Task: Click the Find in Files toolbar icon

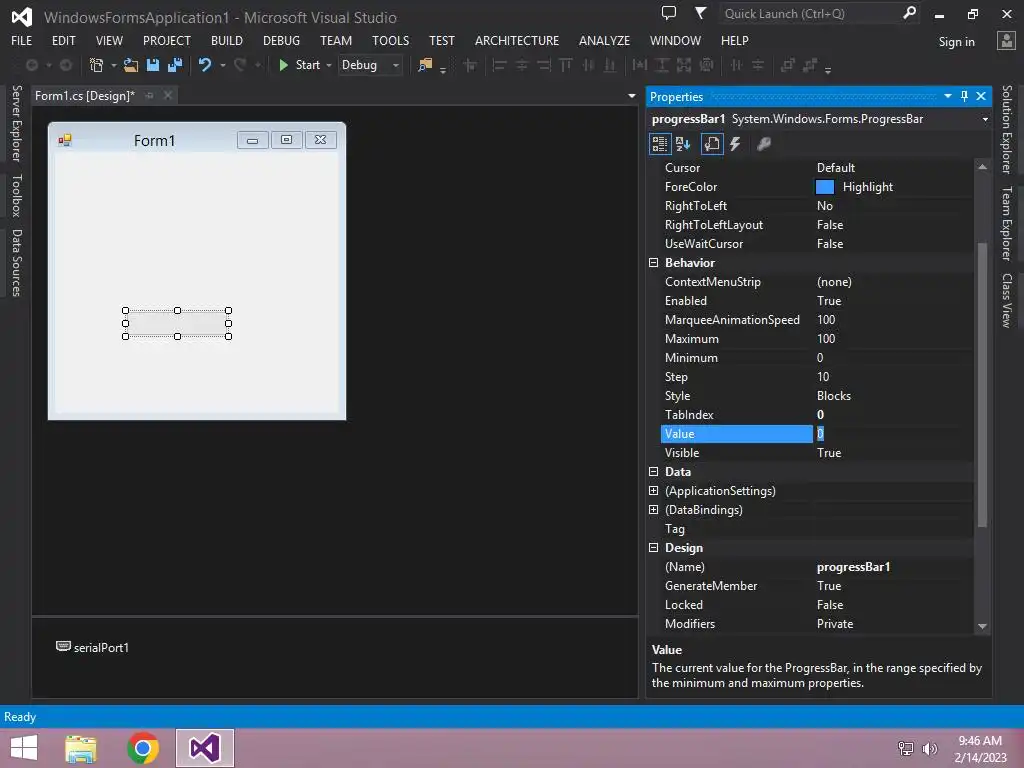Action: click(x=425, y=65)
